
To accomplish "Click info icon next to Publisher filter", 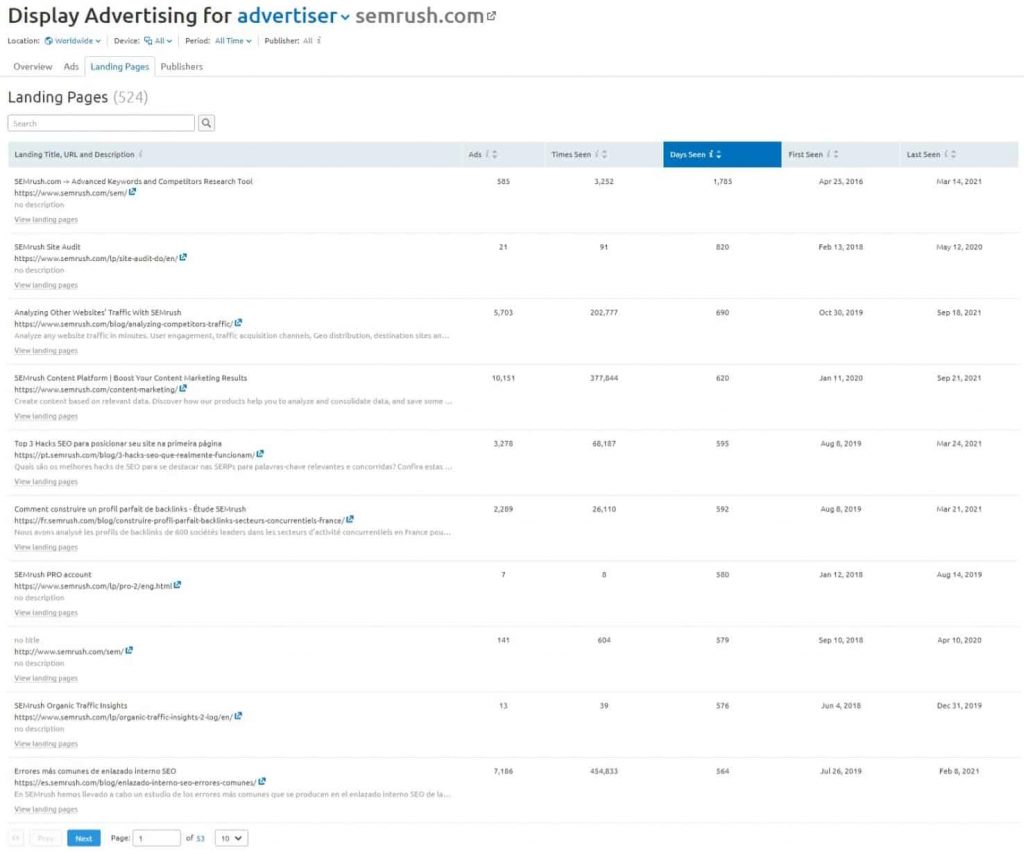I will coord(319,40).
